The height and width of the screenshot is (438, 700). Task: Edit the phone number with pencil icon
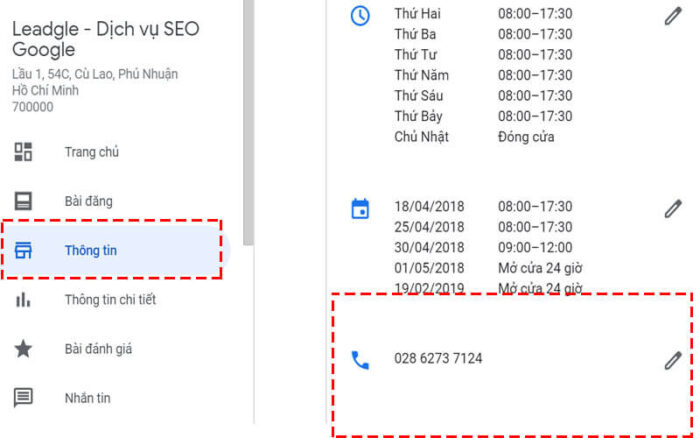point(673,360)
